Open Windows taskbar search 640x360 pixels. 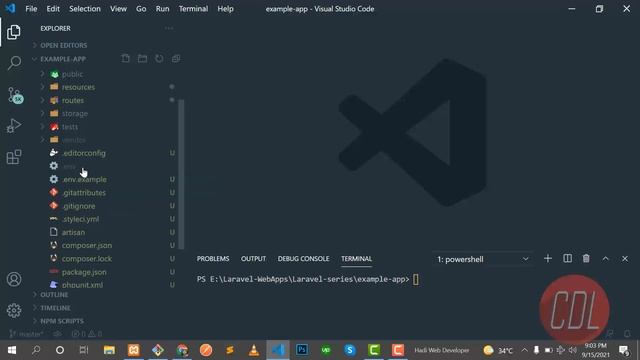coord(36,350)
